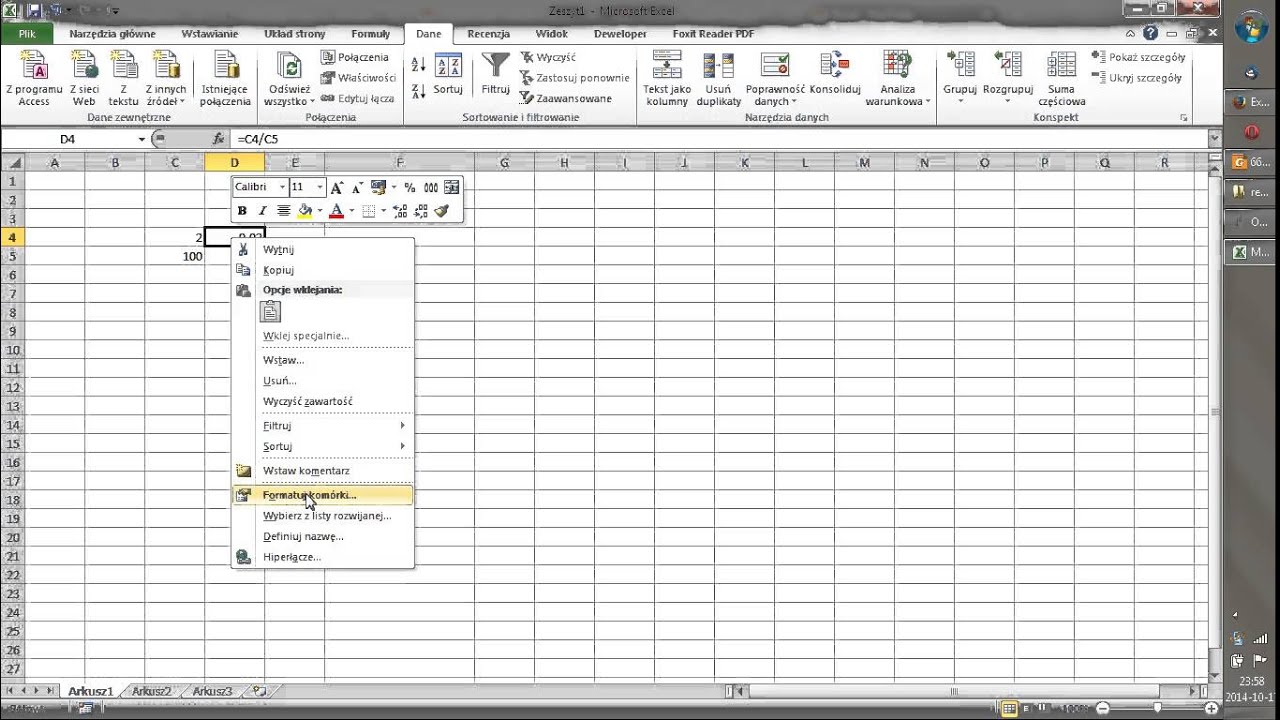Click red font color swatch button

(x=337, y=211)
